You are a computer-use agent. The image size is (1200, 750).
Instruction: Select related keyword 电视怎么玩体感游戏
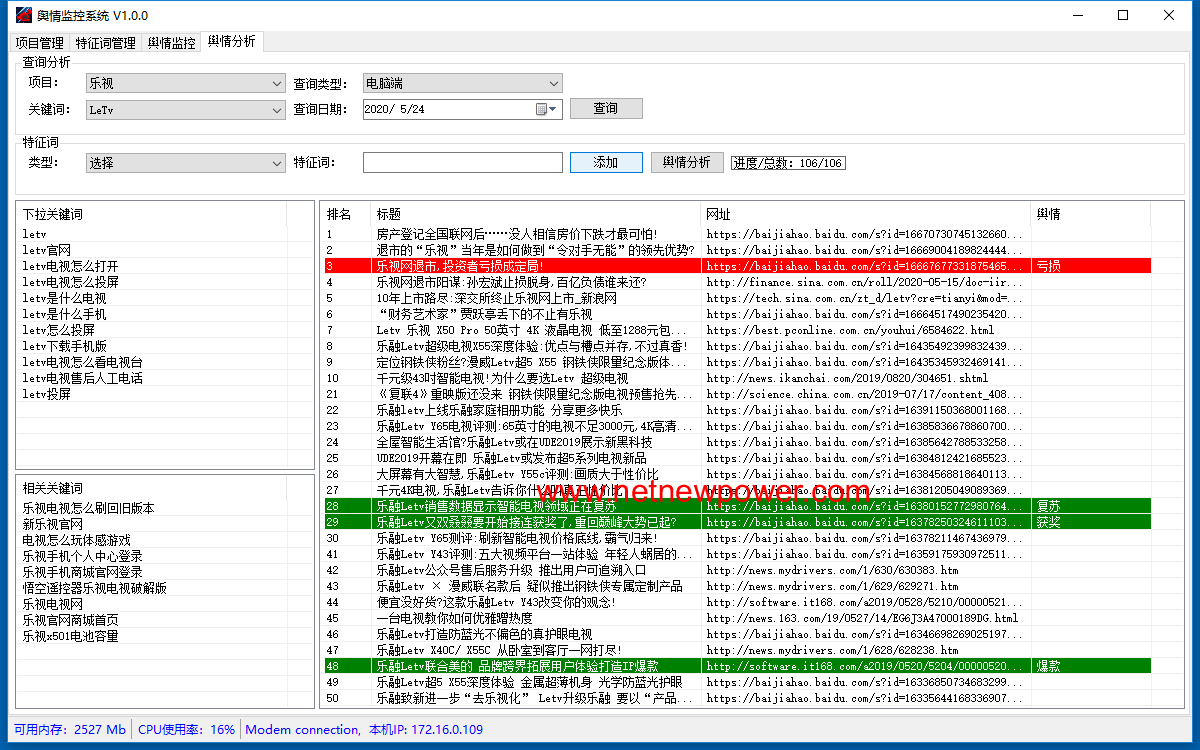(76, 540)
